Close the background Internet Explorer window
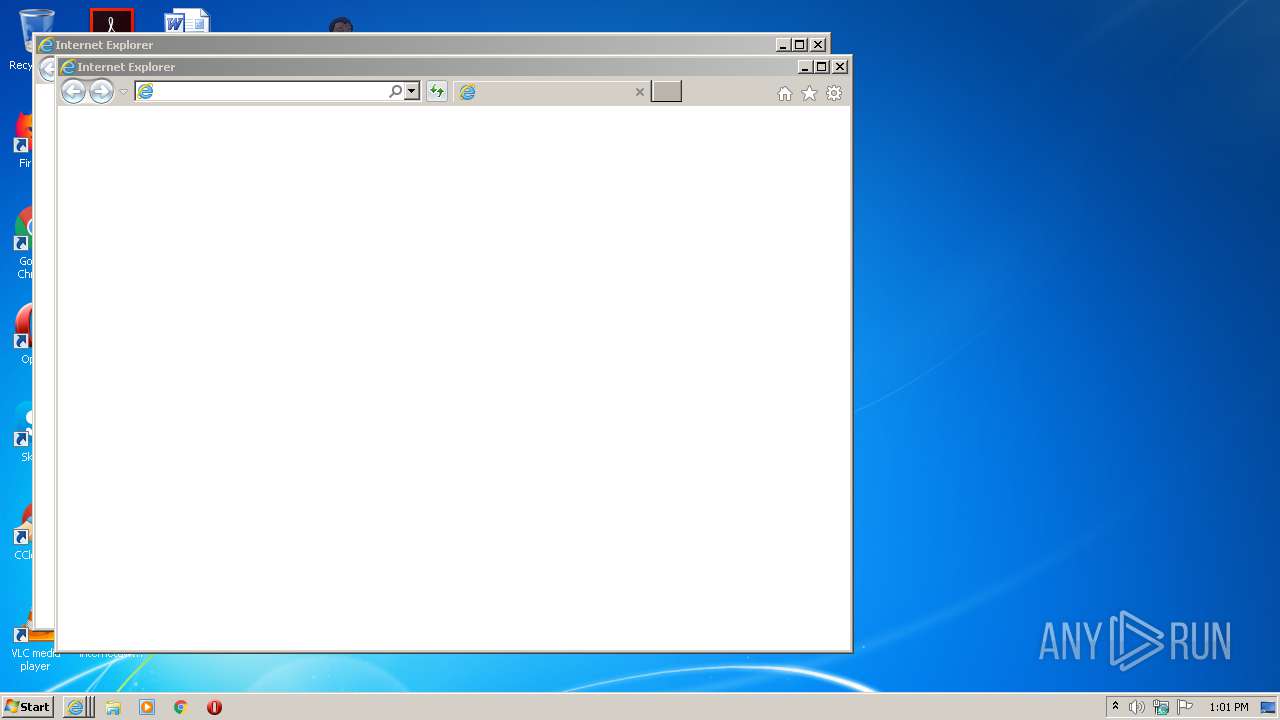Viewport: 1280px width, 720px height. 818,45
